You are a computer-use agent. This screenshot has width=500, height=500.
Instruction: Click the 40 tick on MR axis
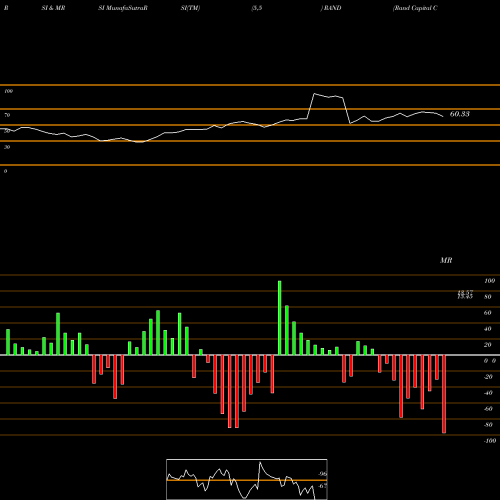click(x=488, y=329)
